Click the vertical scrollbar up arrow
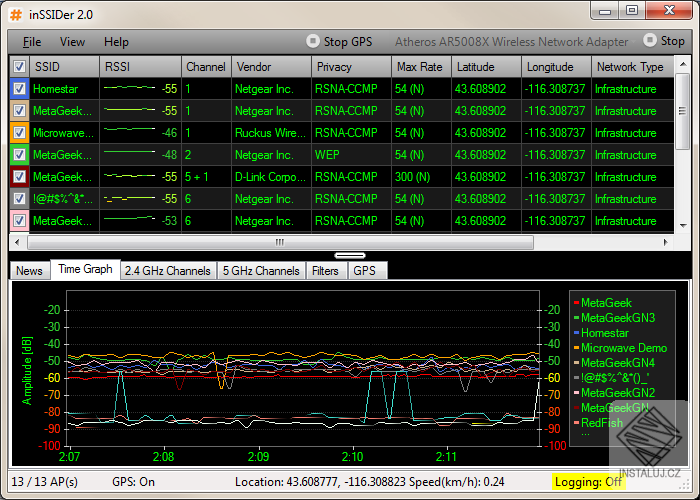This screenshot has width=700, height=500. point(683,64)
